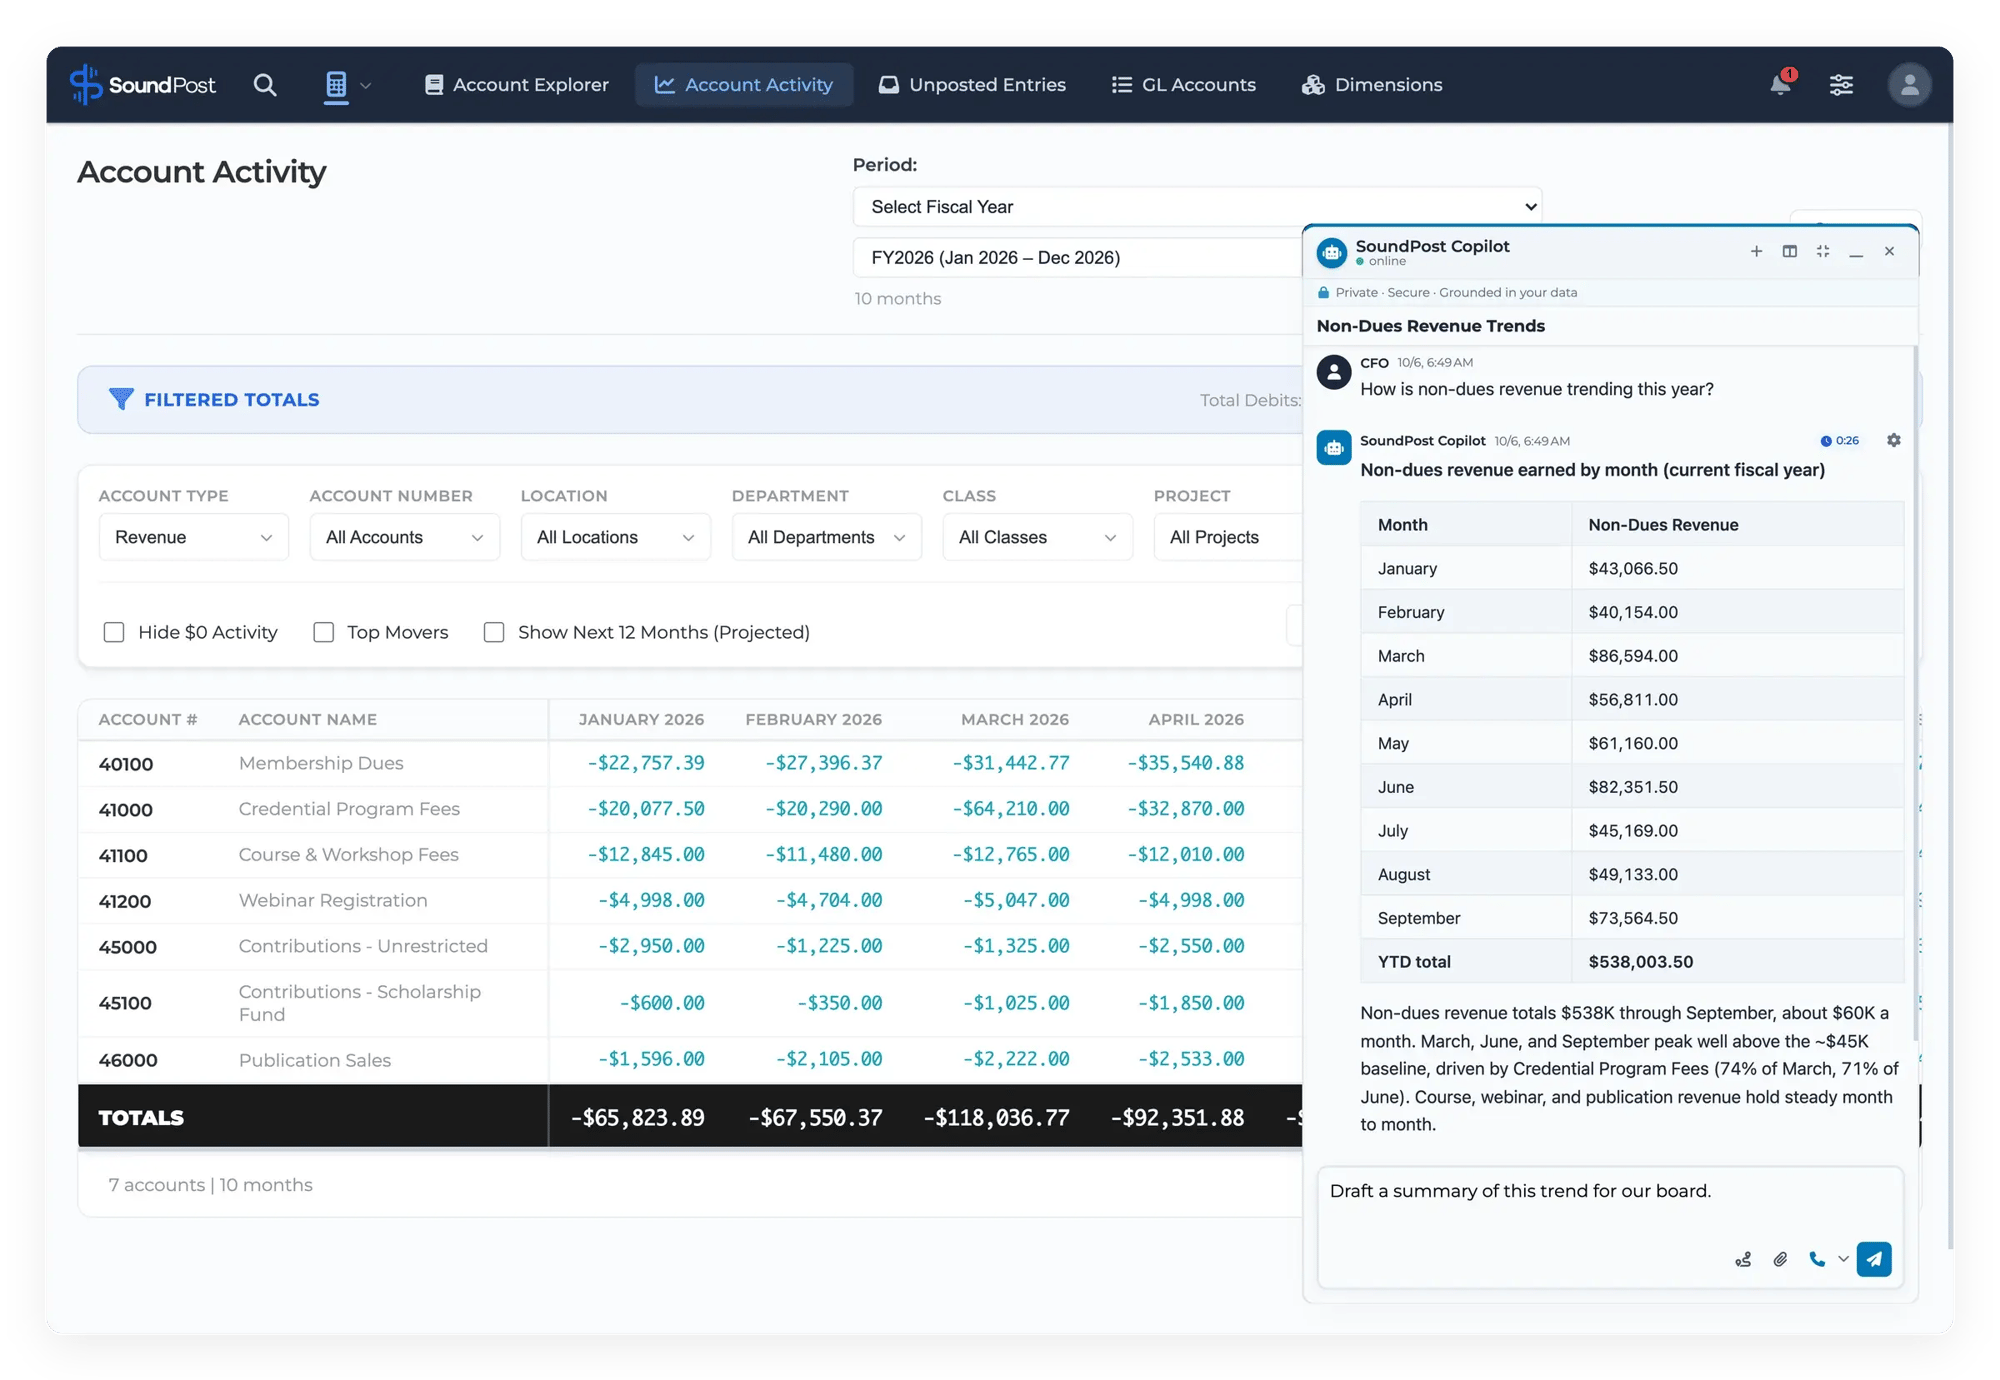The width and height of the screenshot is (2000, 1380).
Task: Open the All Classes dropdown
Action: click(1038, 537)
